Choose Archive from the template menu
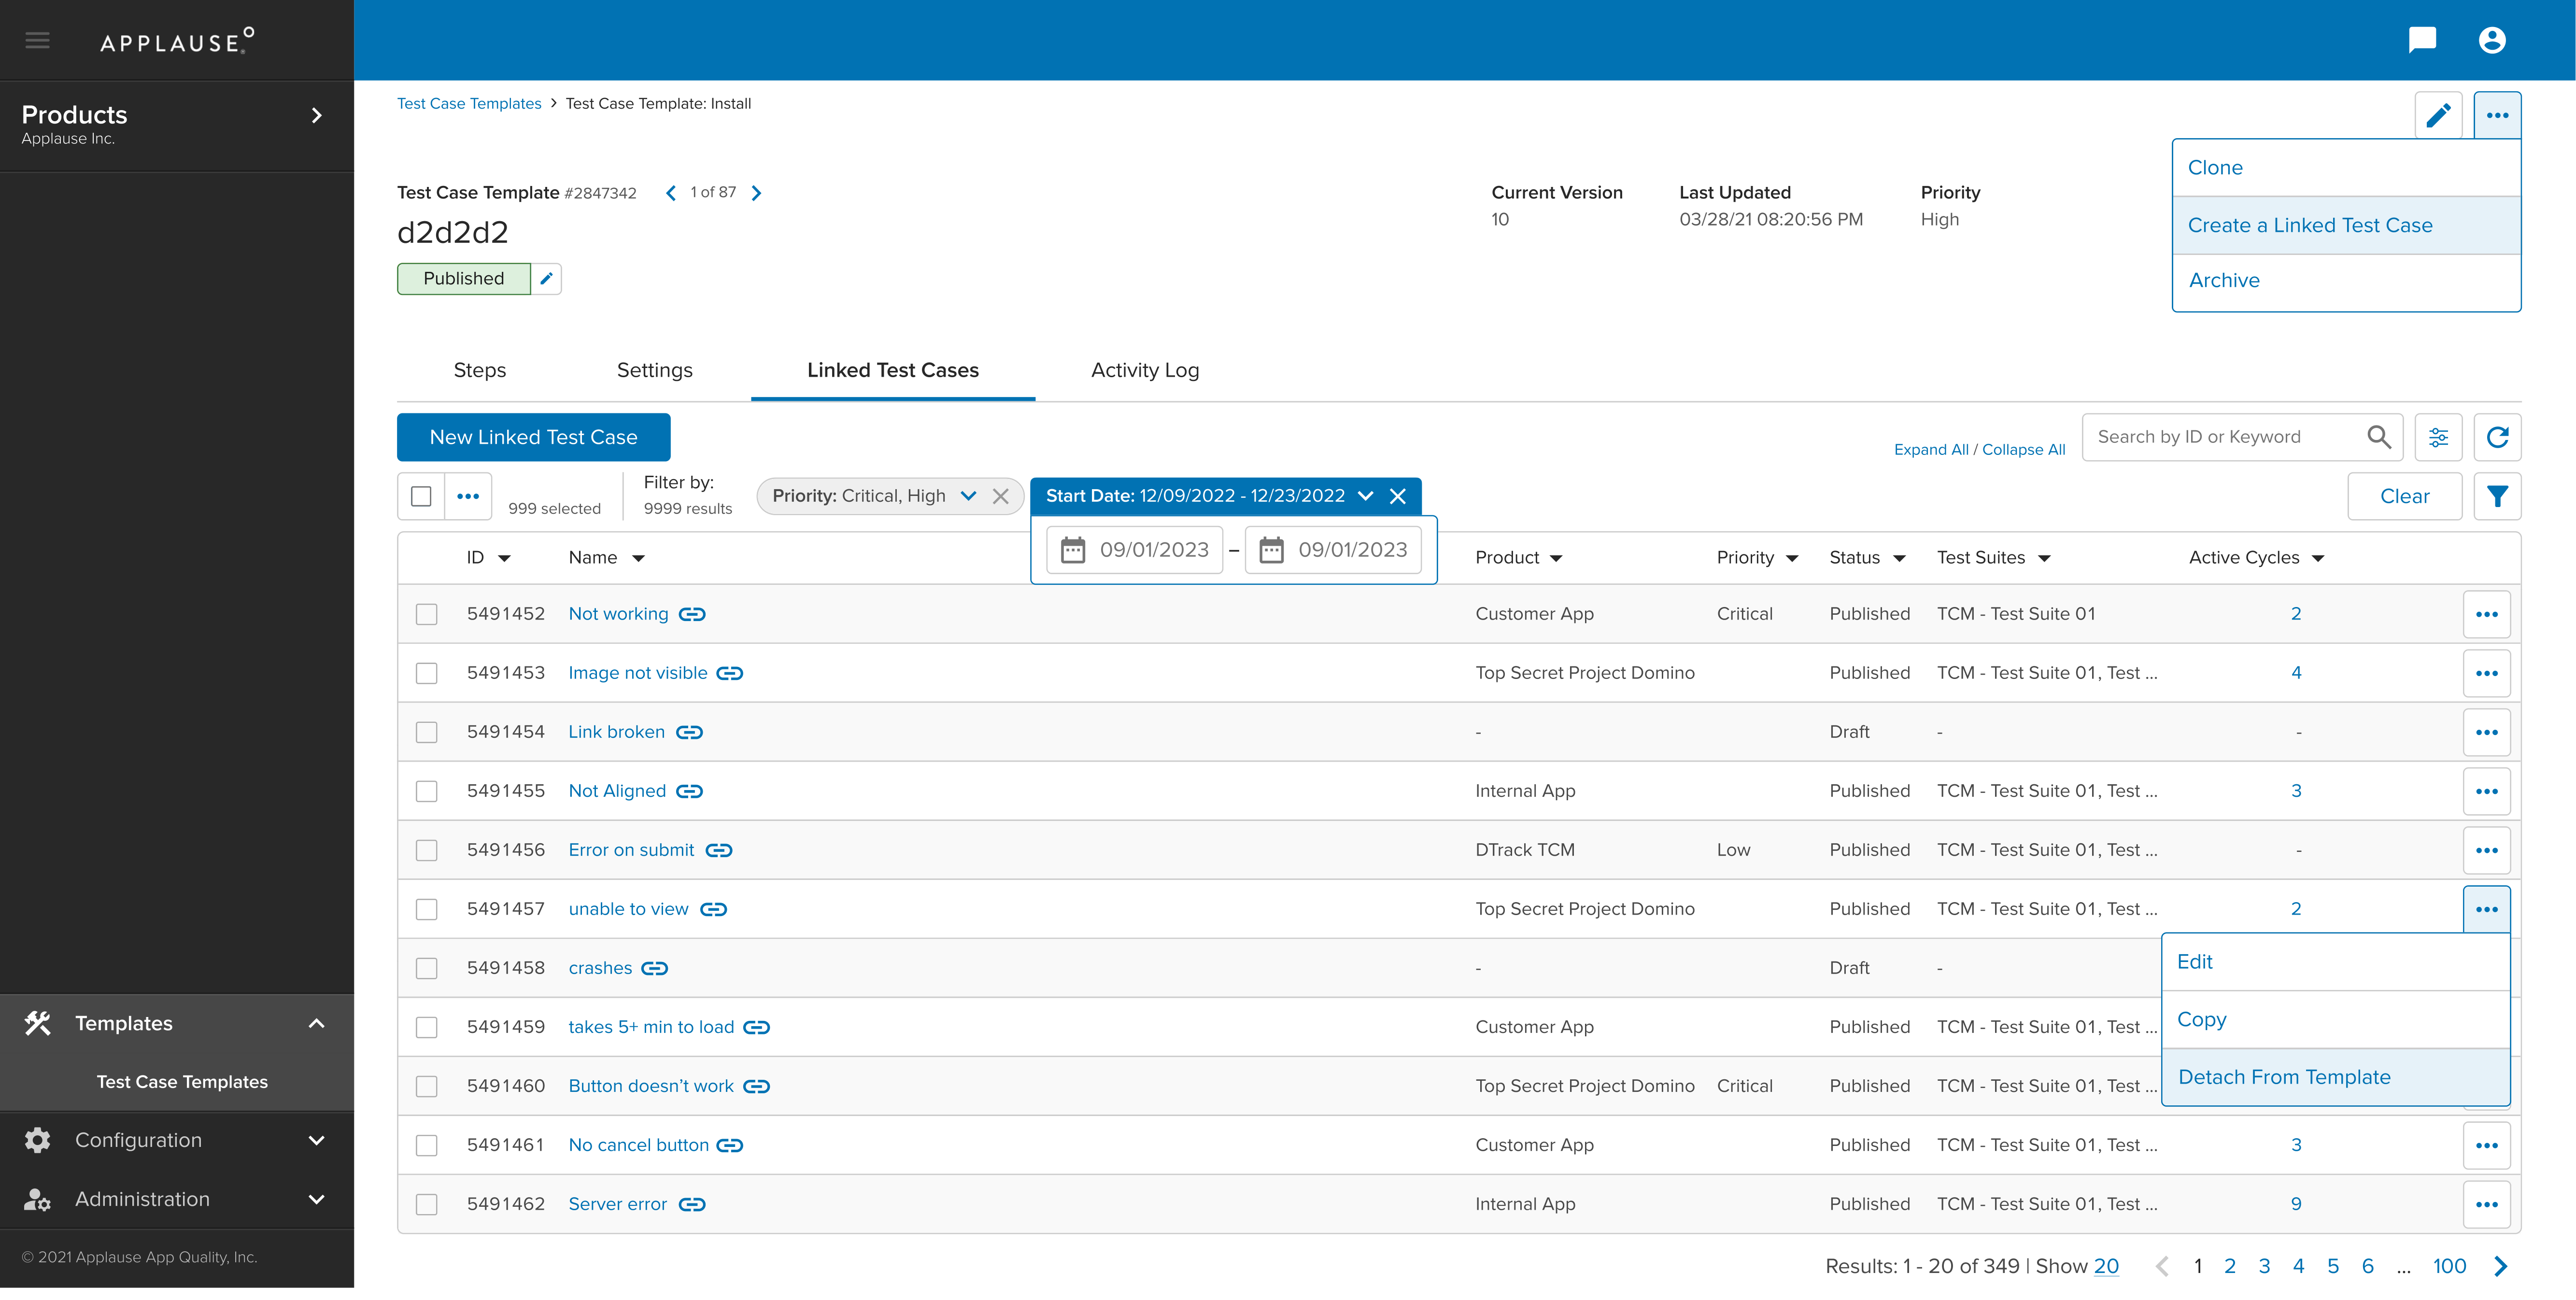The width and height of the screenshot is (2576, 1300). pos(2346,281)
